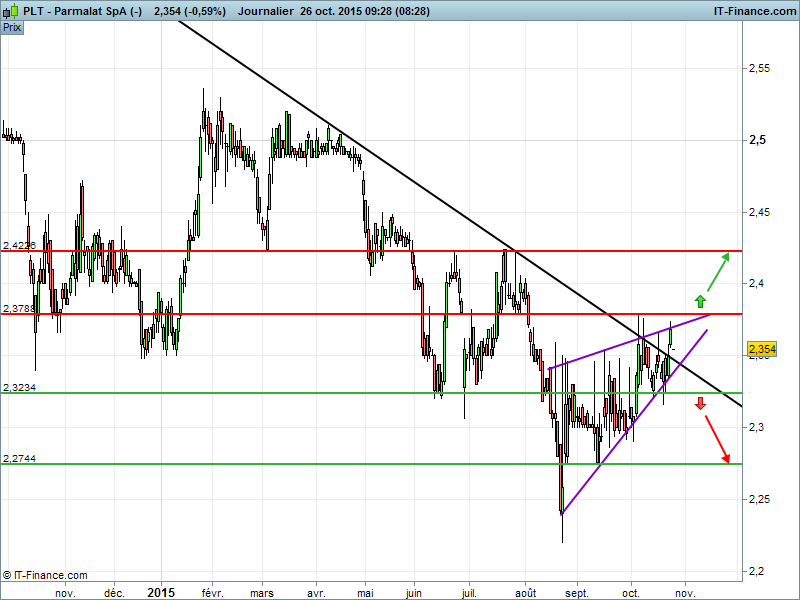
Task: Click the 2,55 price axis label
Action: tap(759, 68)
